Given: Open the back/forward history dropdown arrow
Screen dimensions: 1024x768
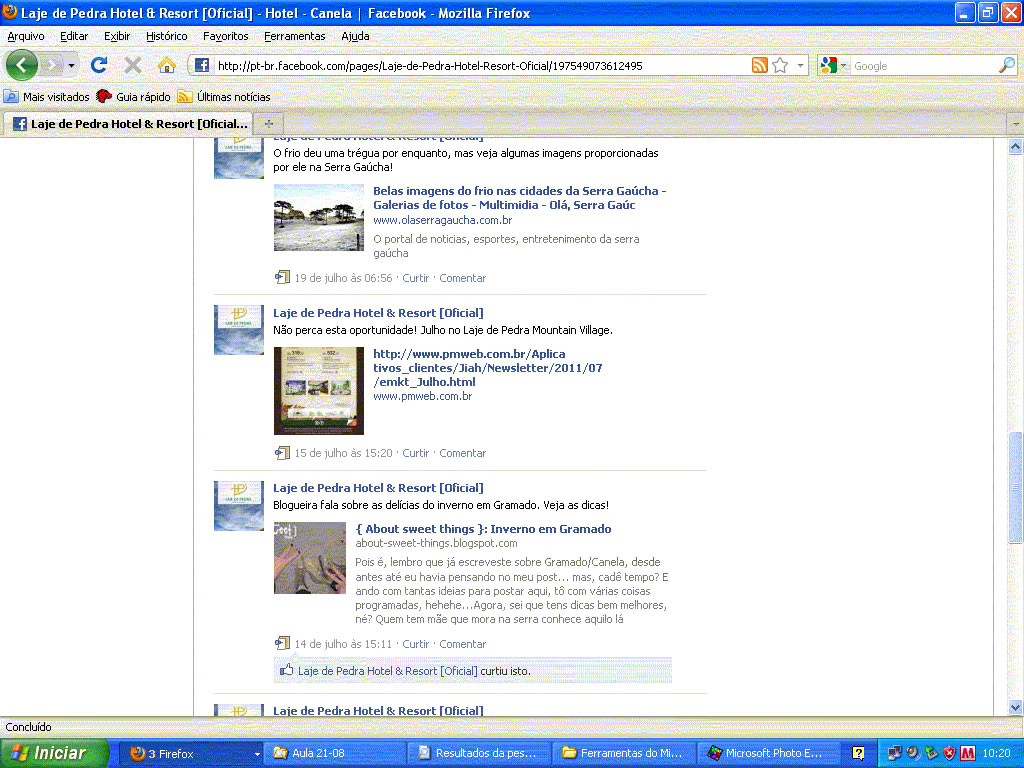Looking at the screenshot, I should click(71, 65).
